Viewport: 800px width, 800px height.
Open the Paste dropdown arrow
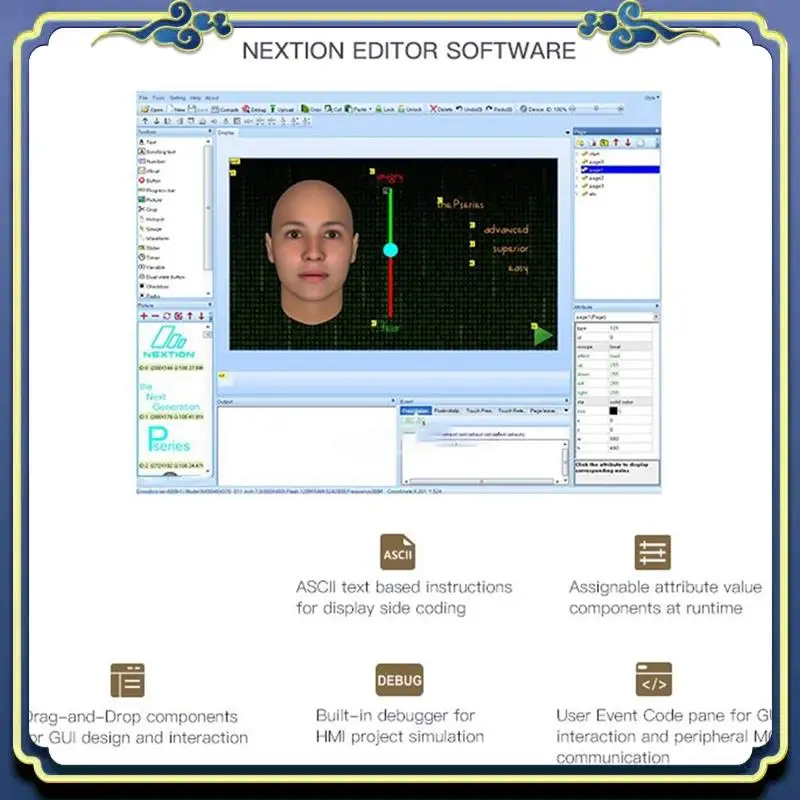[x=370, y=109]
